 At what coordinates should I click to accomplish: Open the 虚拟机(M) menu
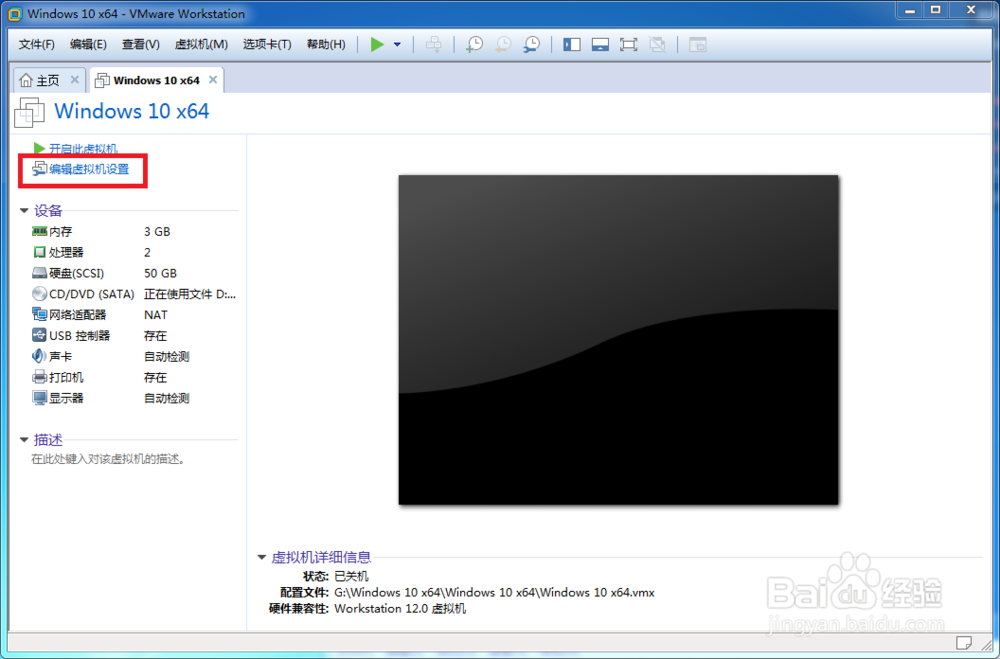pyautogui.click(x=202, y=45)
